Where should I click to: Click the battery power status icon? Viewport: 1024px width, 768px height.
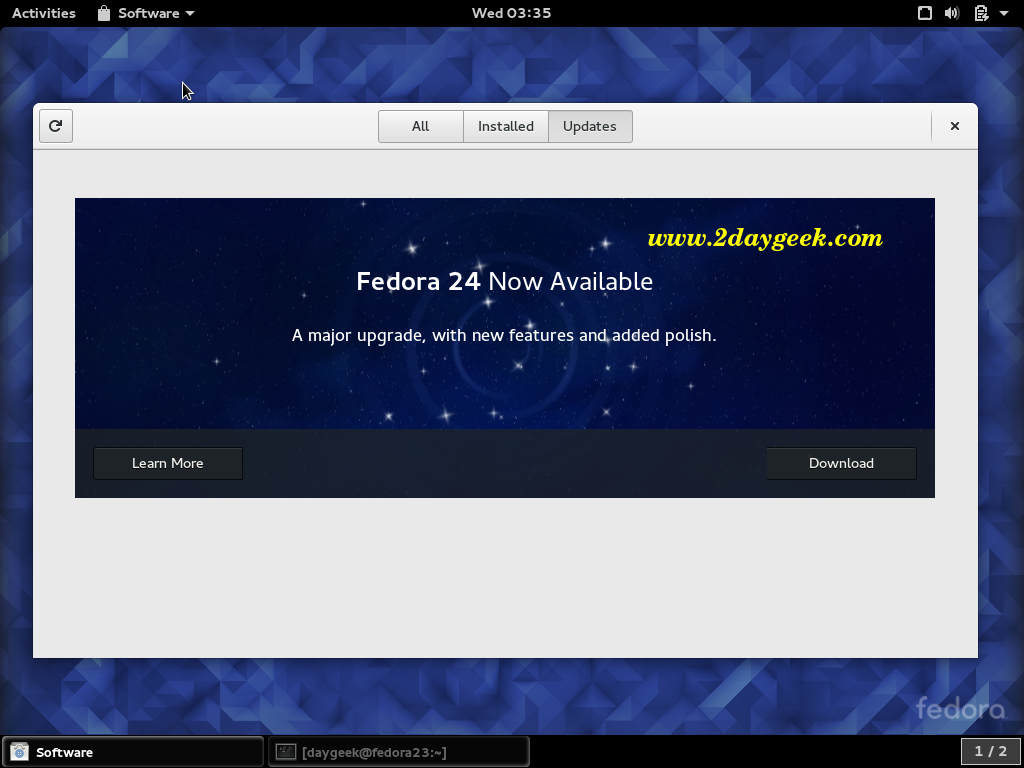click(981, 13)
